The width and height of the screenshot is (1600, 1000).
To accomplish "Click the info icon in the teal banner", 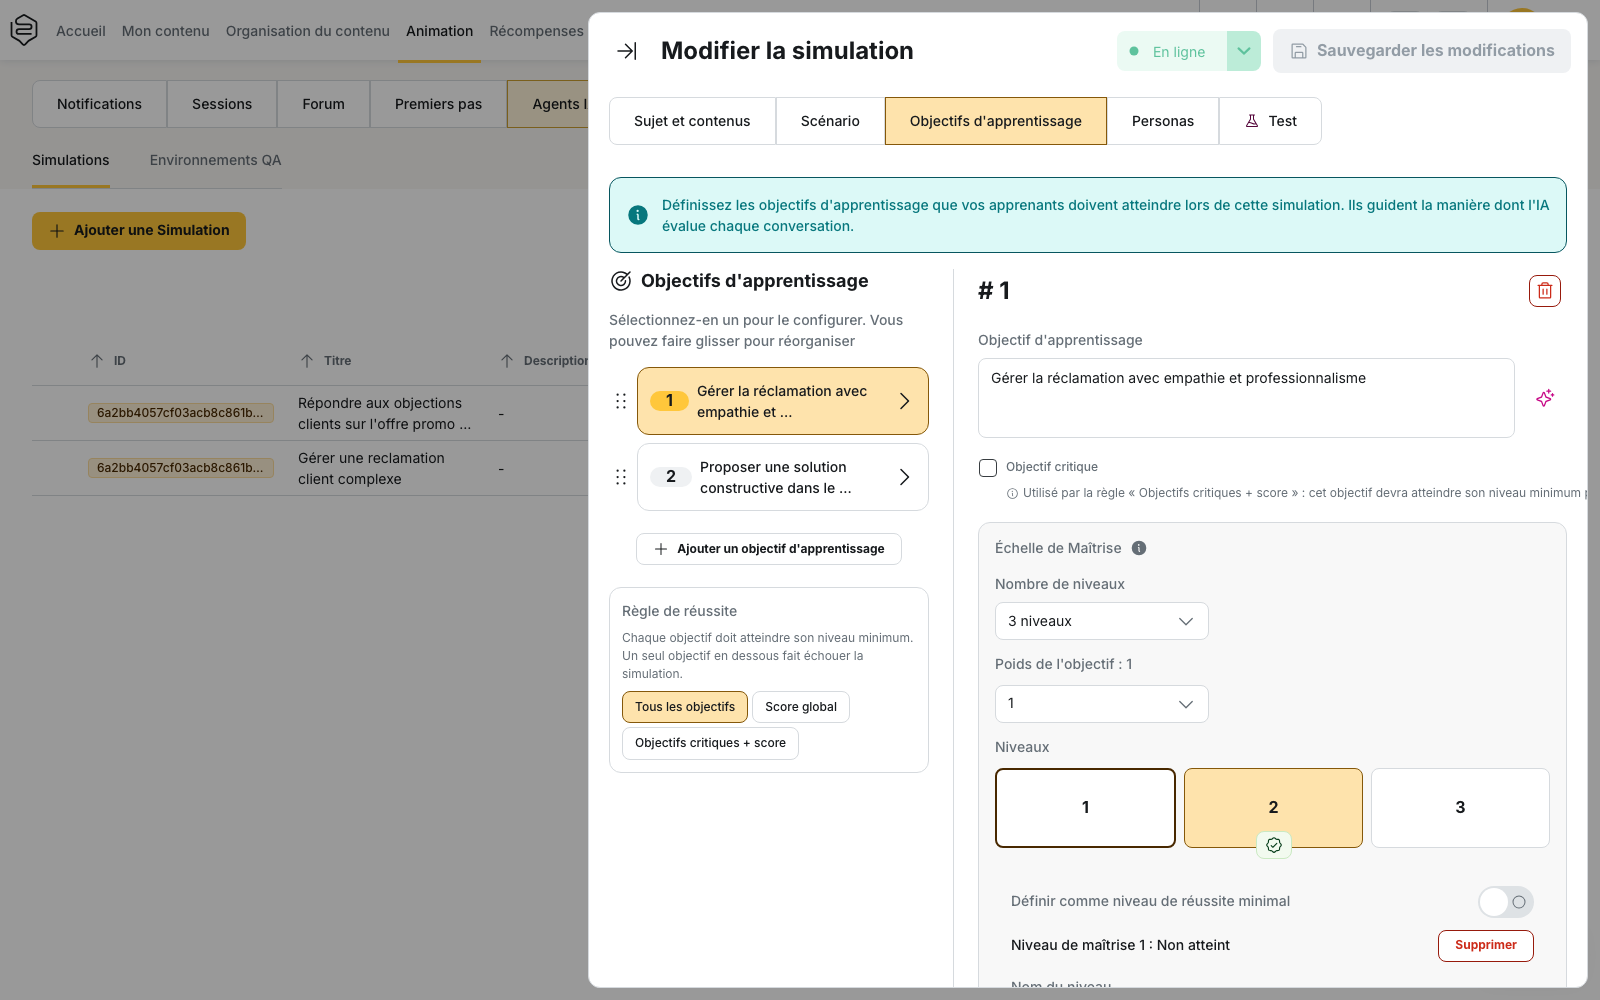I will pos(638,215).
